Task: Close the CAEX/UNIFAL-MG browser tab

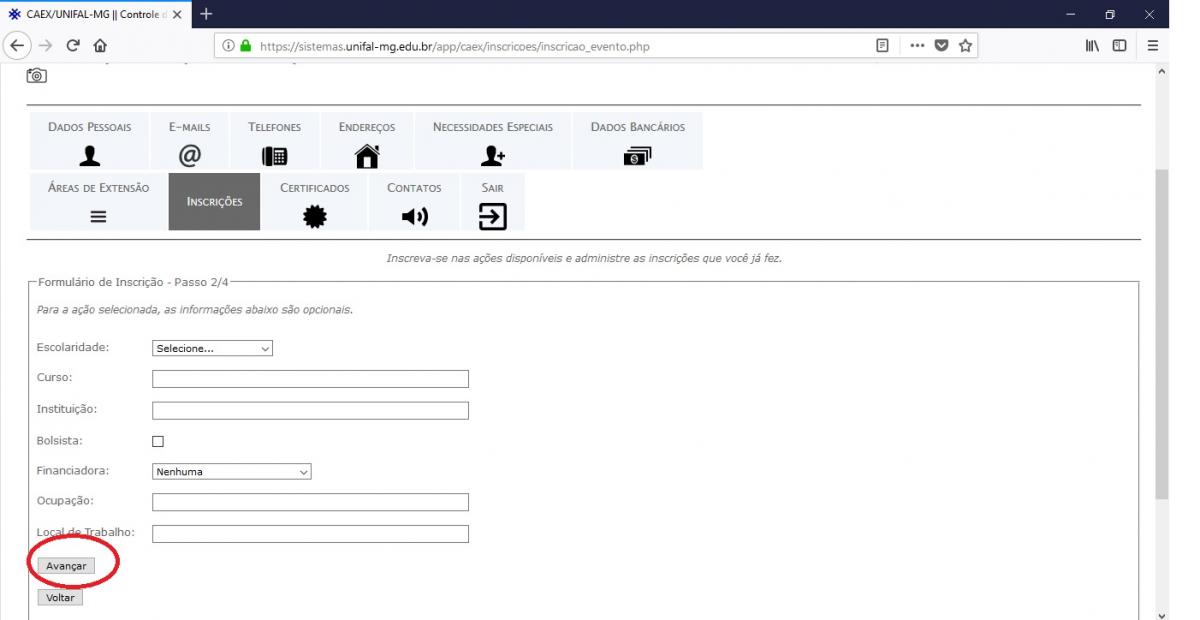Action: click(177, 15)
